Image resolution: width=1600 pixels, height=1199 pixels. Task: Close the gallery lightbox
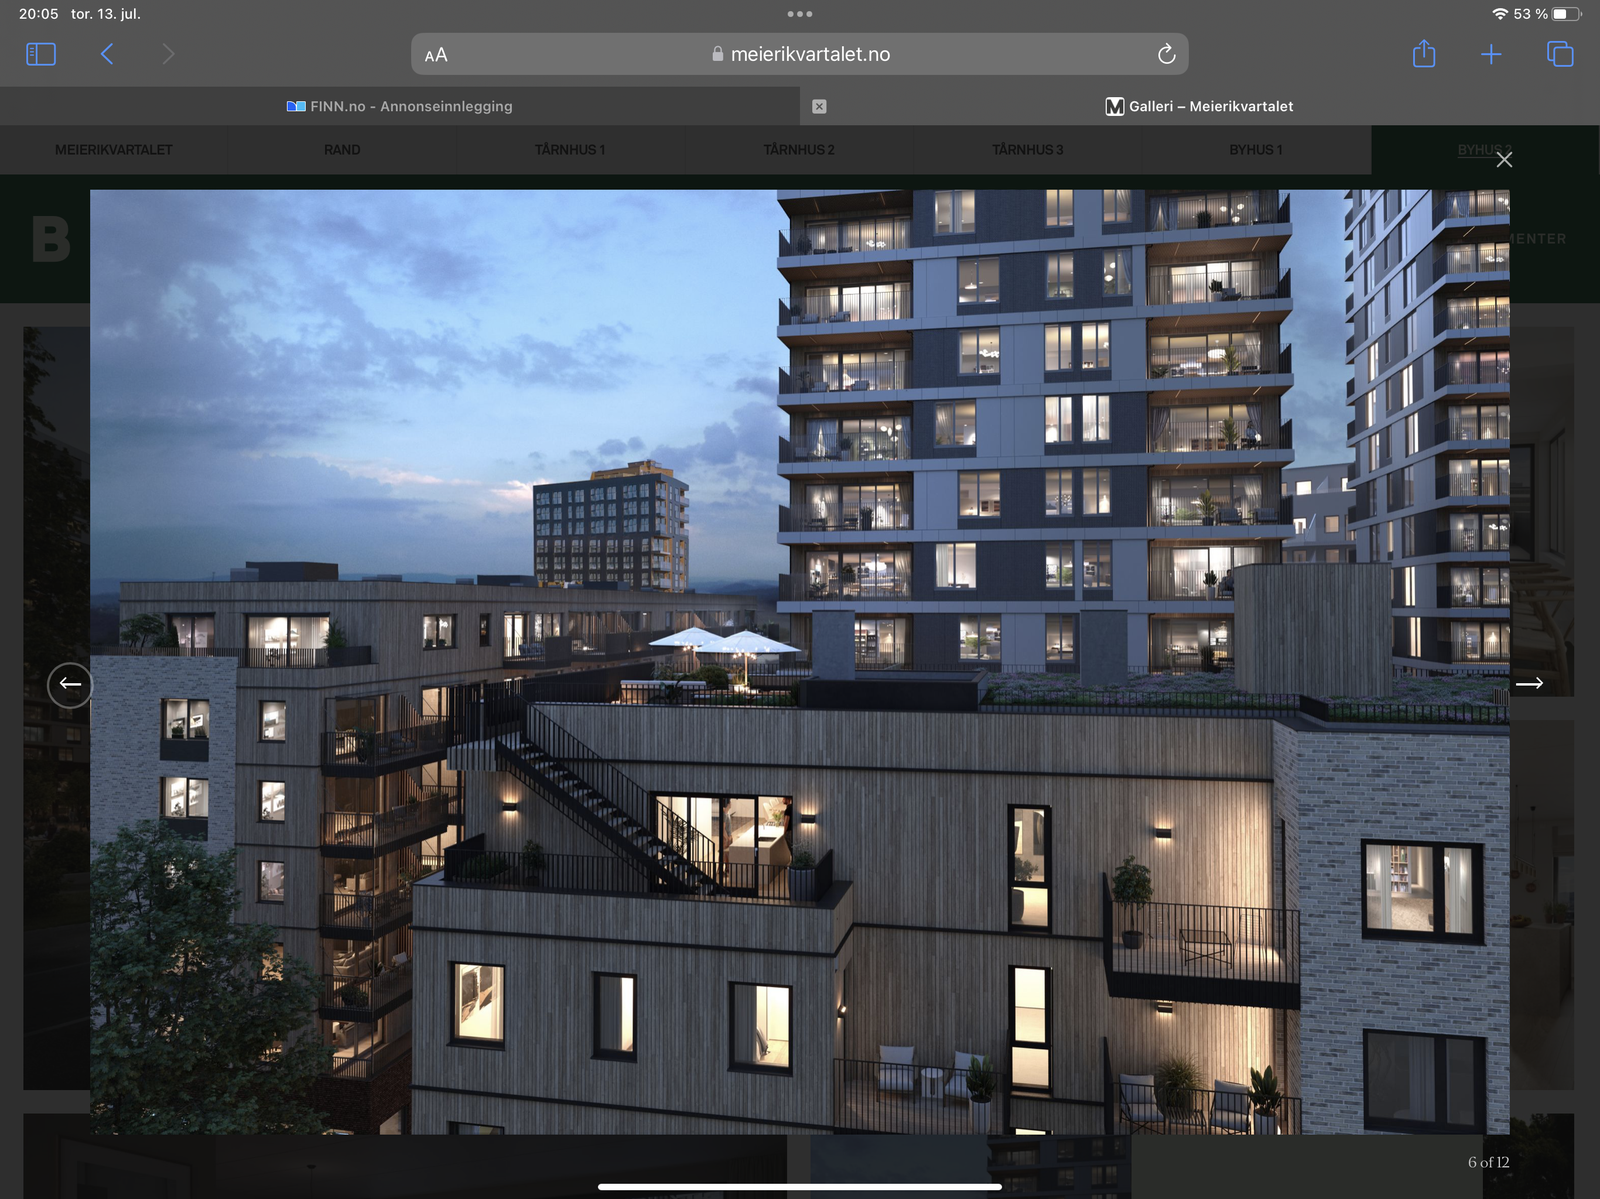pyautogui.click(x=1504, y=160)
